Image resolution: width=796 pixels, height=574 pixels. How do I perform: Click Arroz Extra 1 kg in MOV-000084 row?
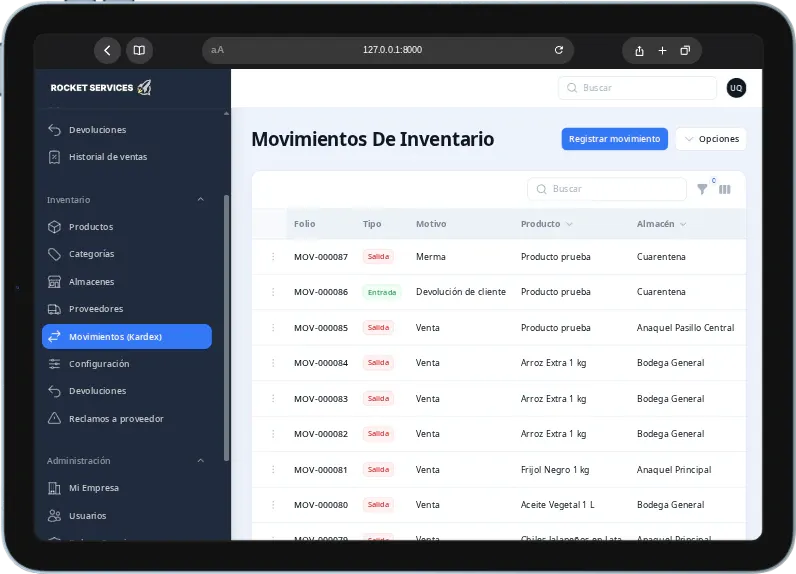coord(553,363)
